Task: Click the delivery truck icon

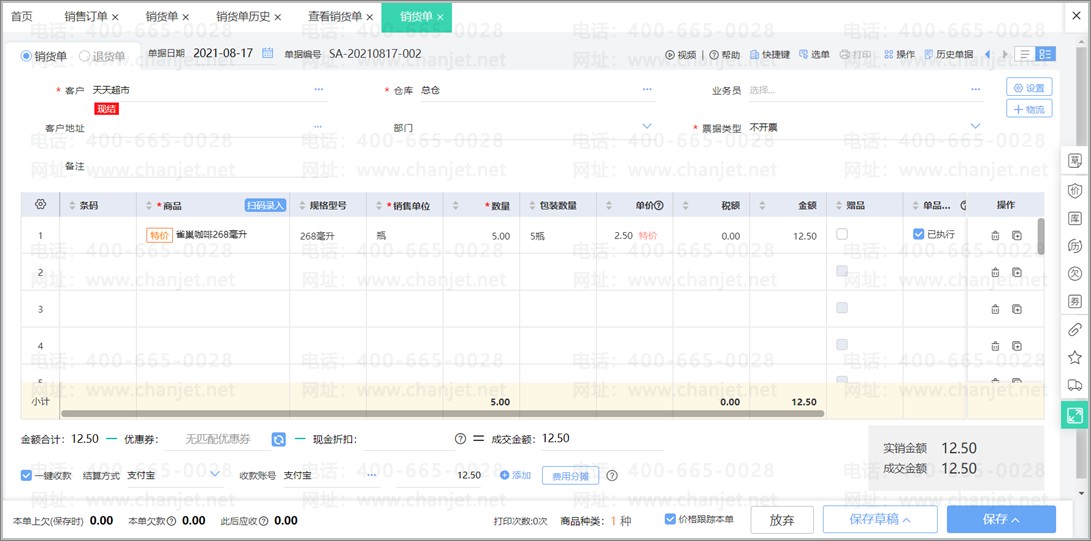Action: [x=1074, y=385]
